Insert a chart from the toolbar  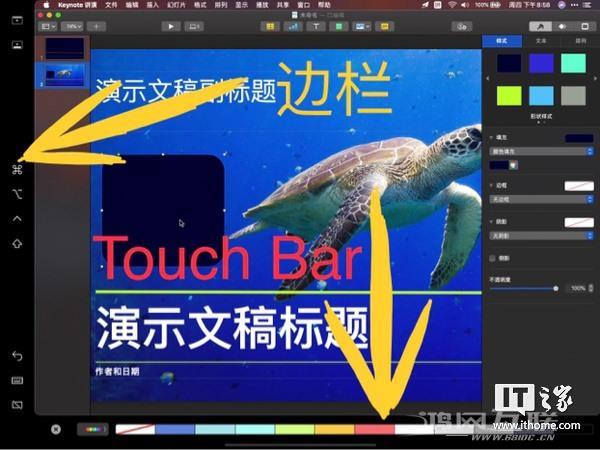[x=293, y=26]
